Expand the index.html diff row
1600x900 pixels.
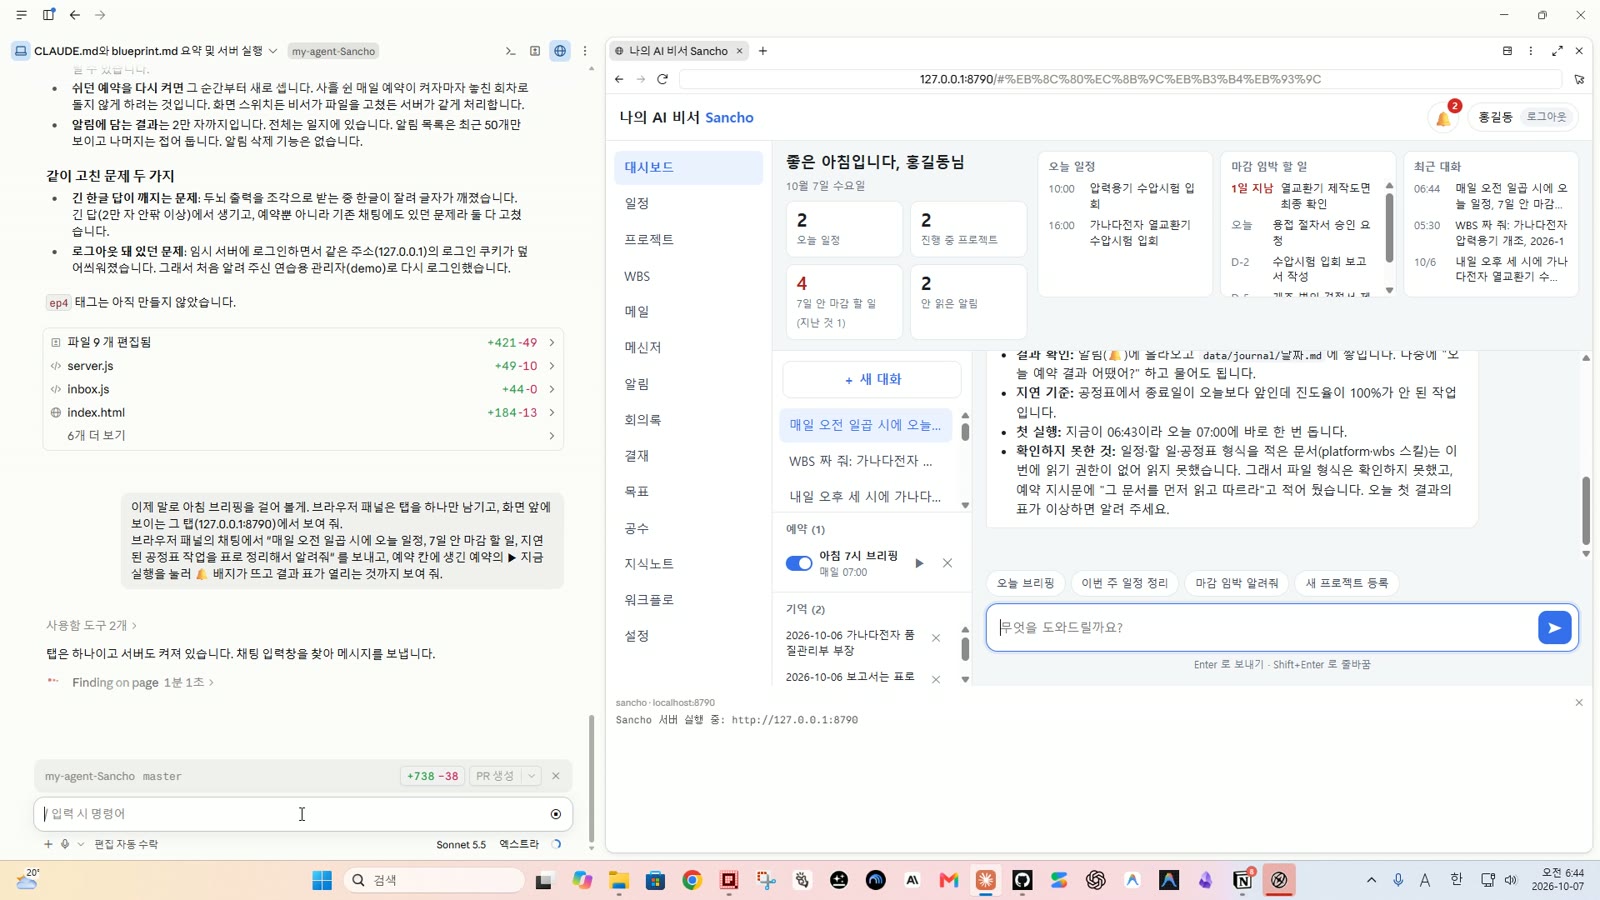[303, 412]
